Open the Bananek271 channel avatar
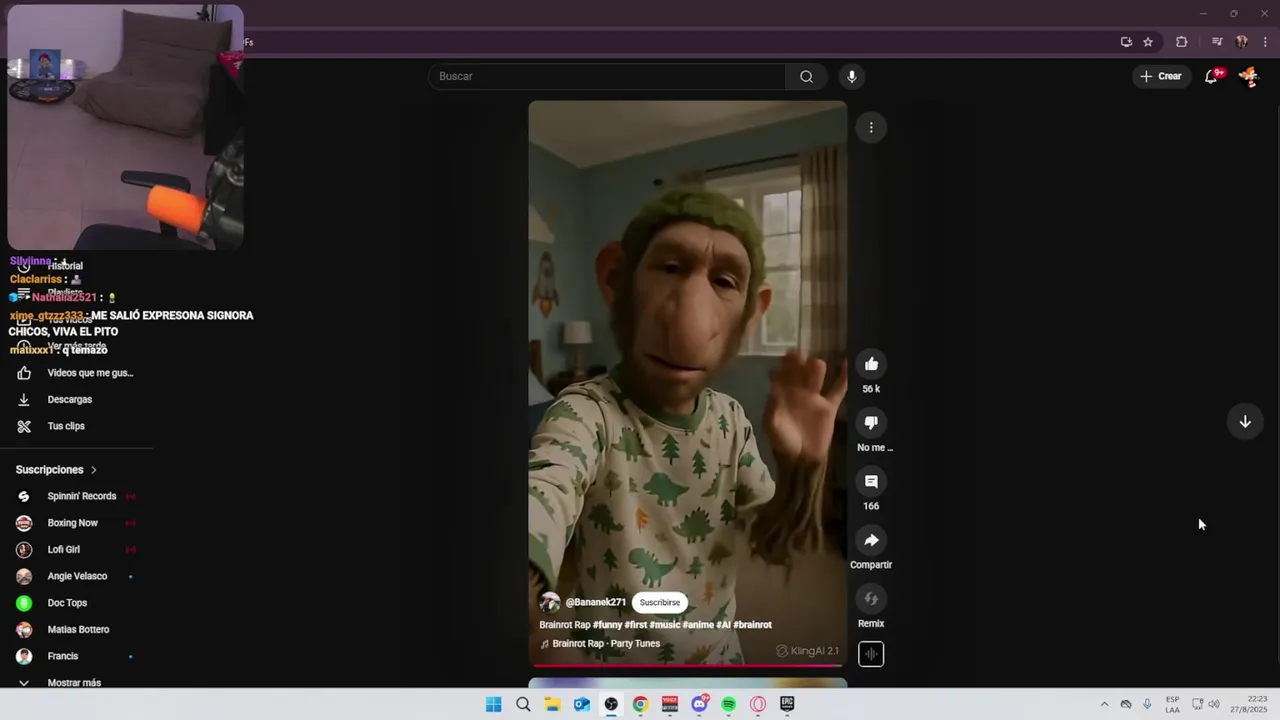 (x=550, y=602)
